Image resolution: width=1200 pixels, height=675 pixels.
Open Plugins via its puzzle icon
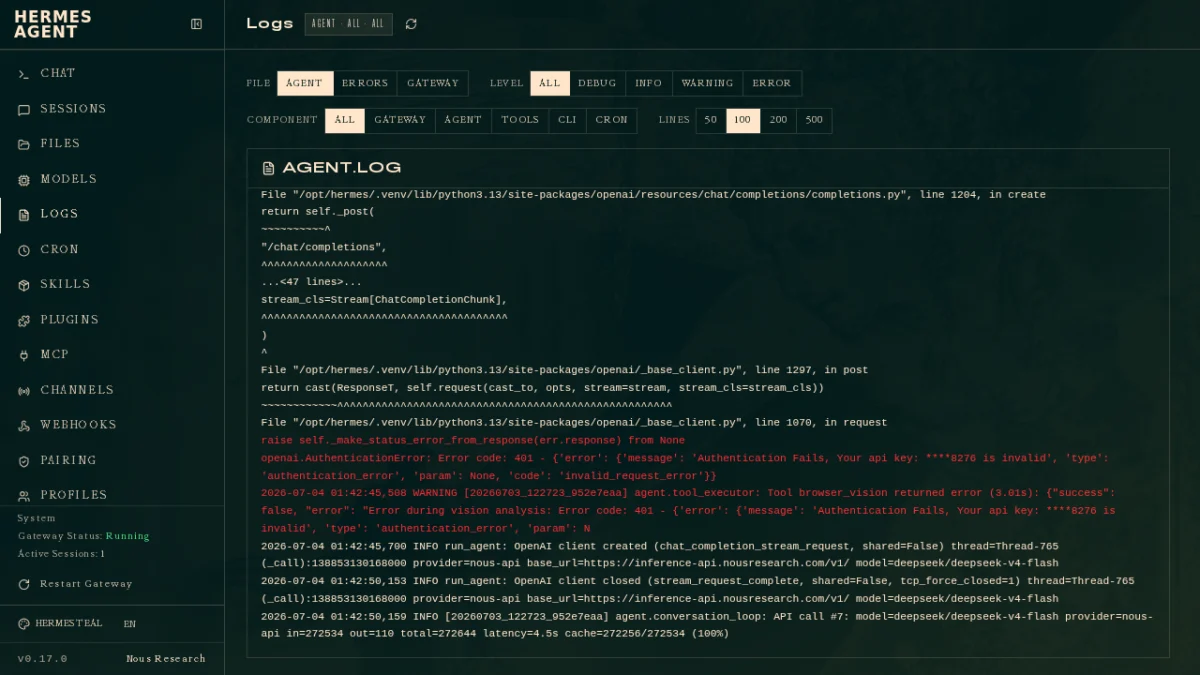point(24,320)
